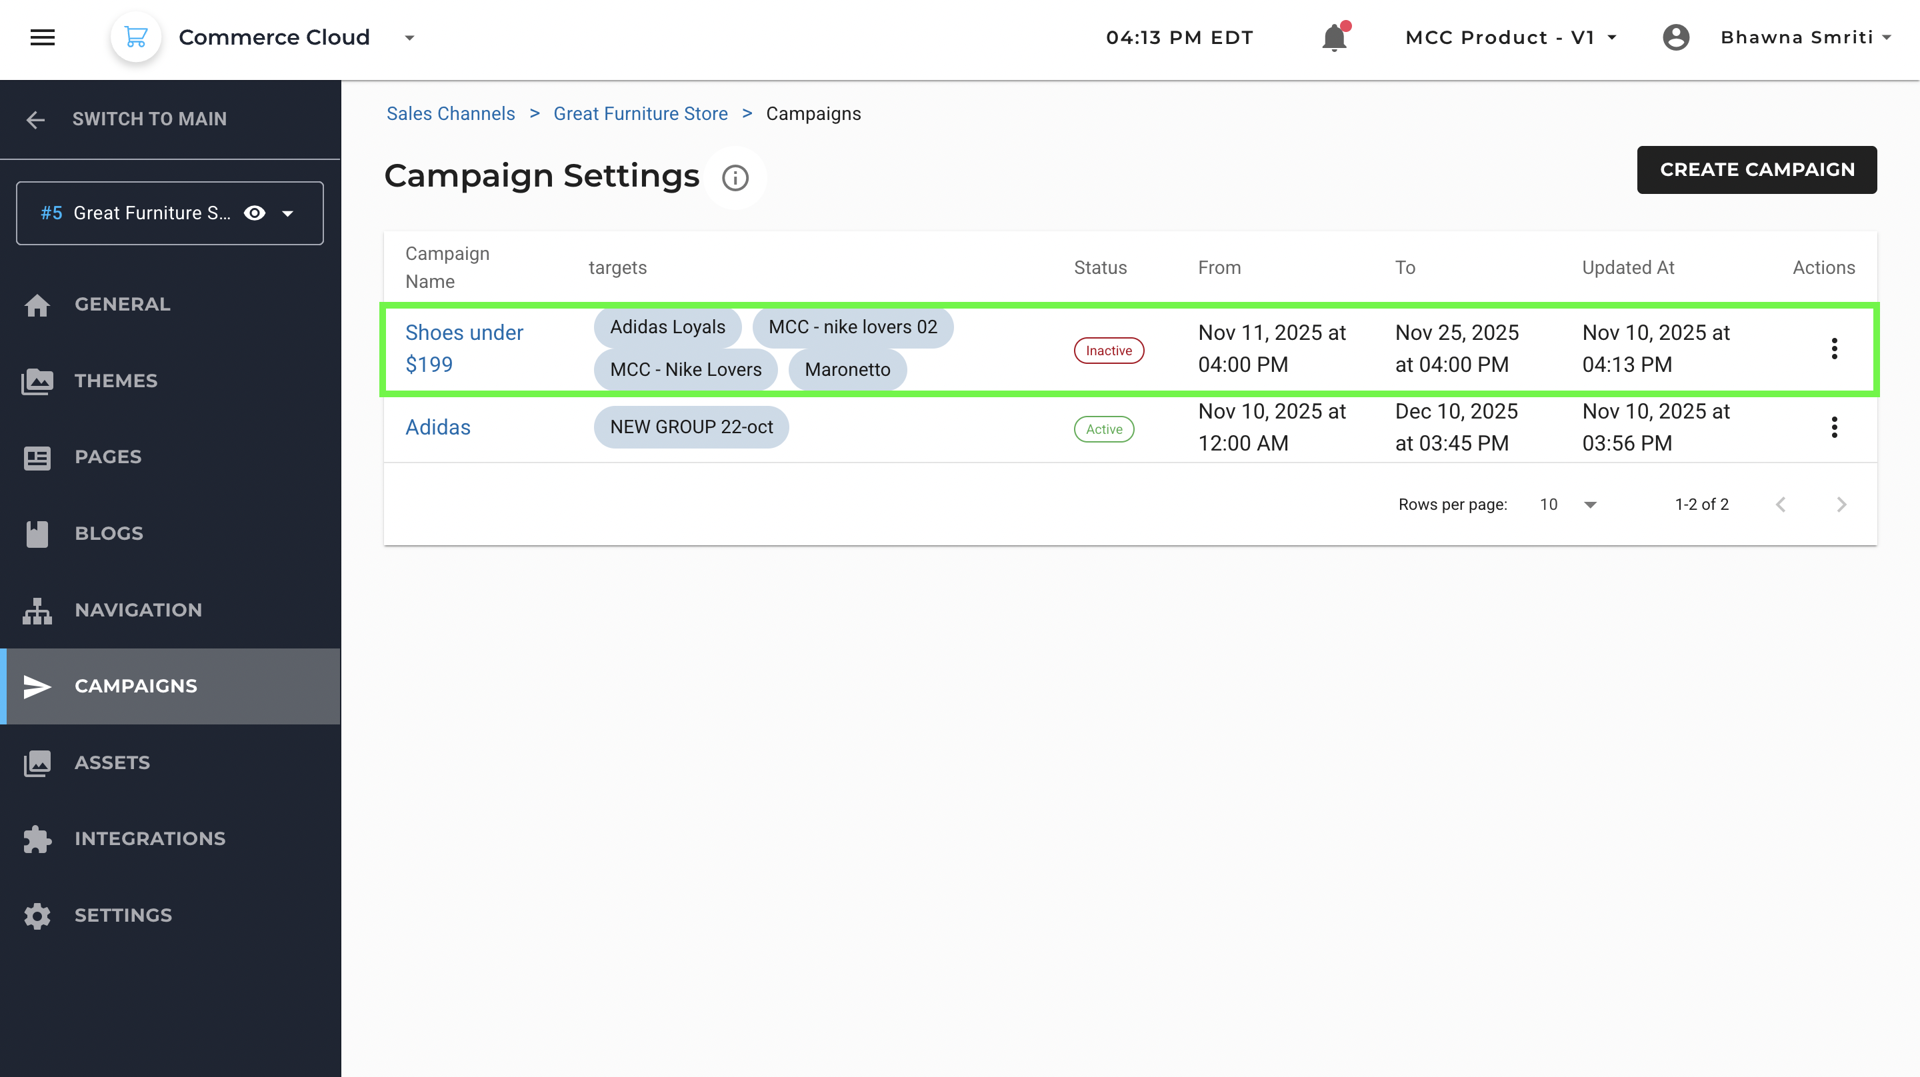
Task: Open the hamburger menu icon
Action: click(x=42, y=38)
